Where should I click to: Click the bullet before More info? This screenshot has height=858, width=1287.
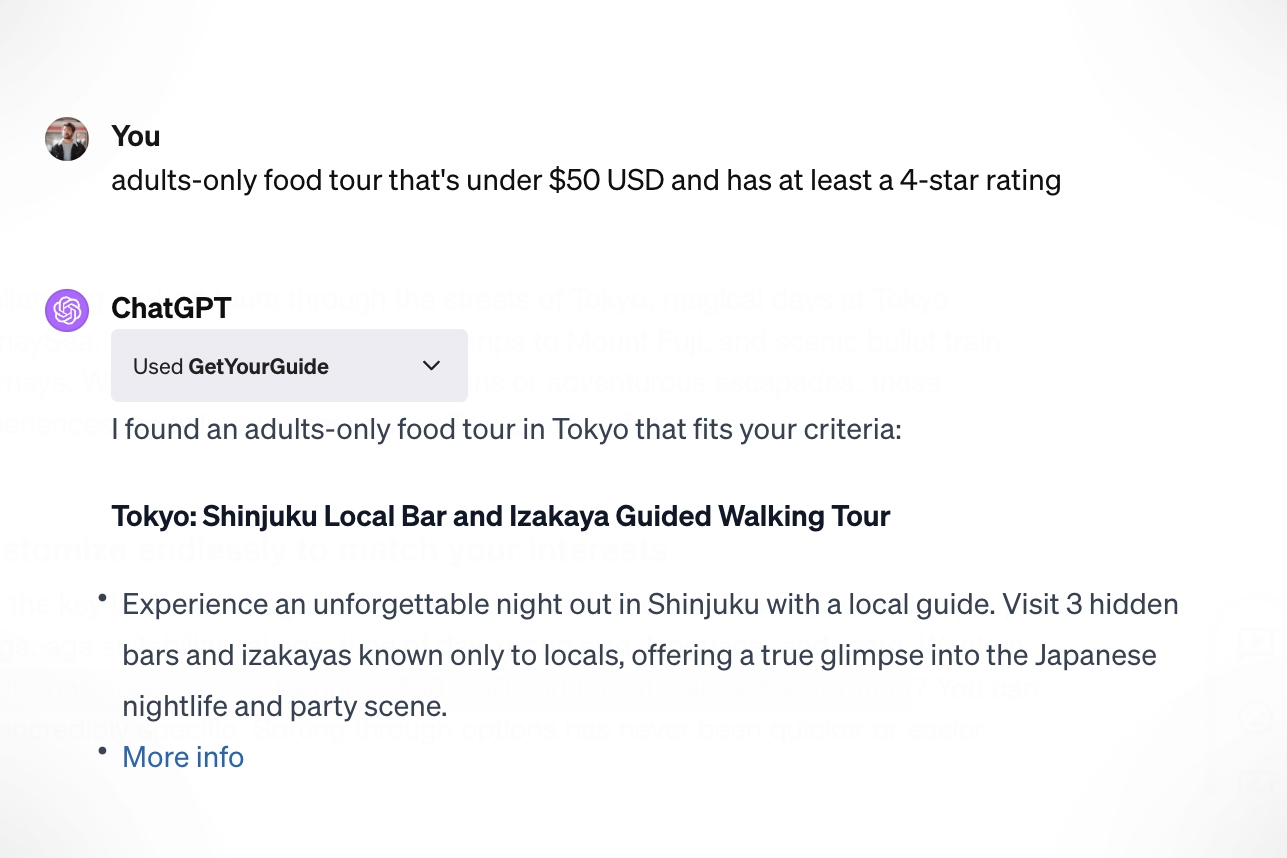[x=102, y=750]
